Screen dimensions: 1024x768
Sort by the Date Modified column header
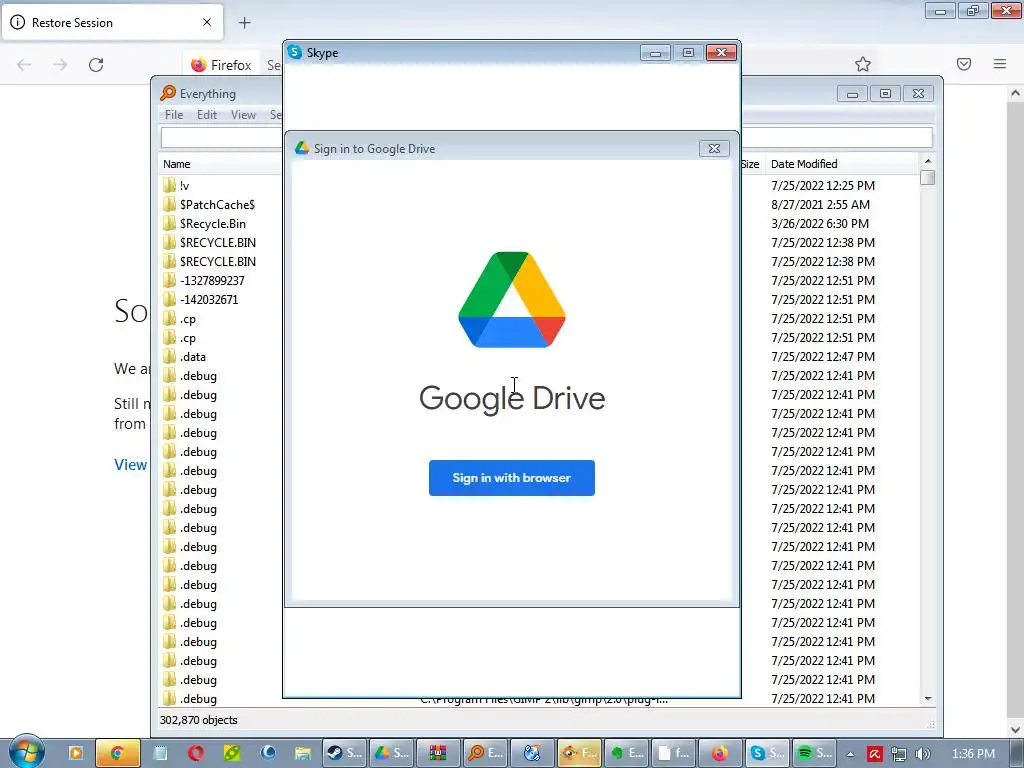(804, 164)
